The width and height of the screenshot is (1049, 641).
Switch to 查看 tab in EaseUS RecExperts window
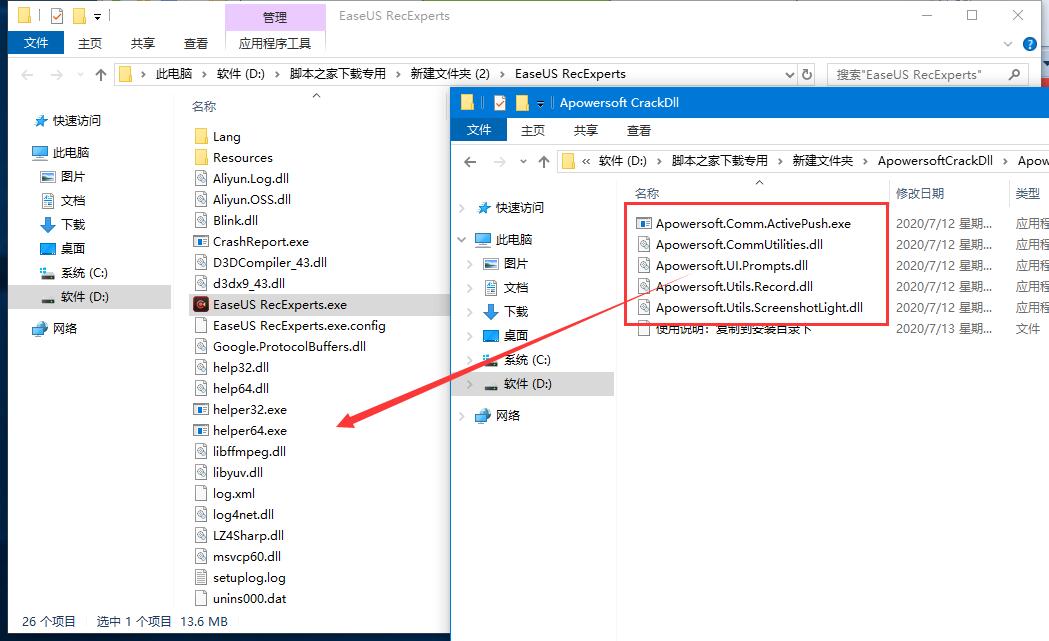point(195,43)
